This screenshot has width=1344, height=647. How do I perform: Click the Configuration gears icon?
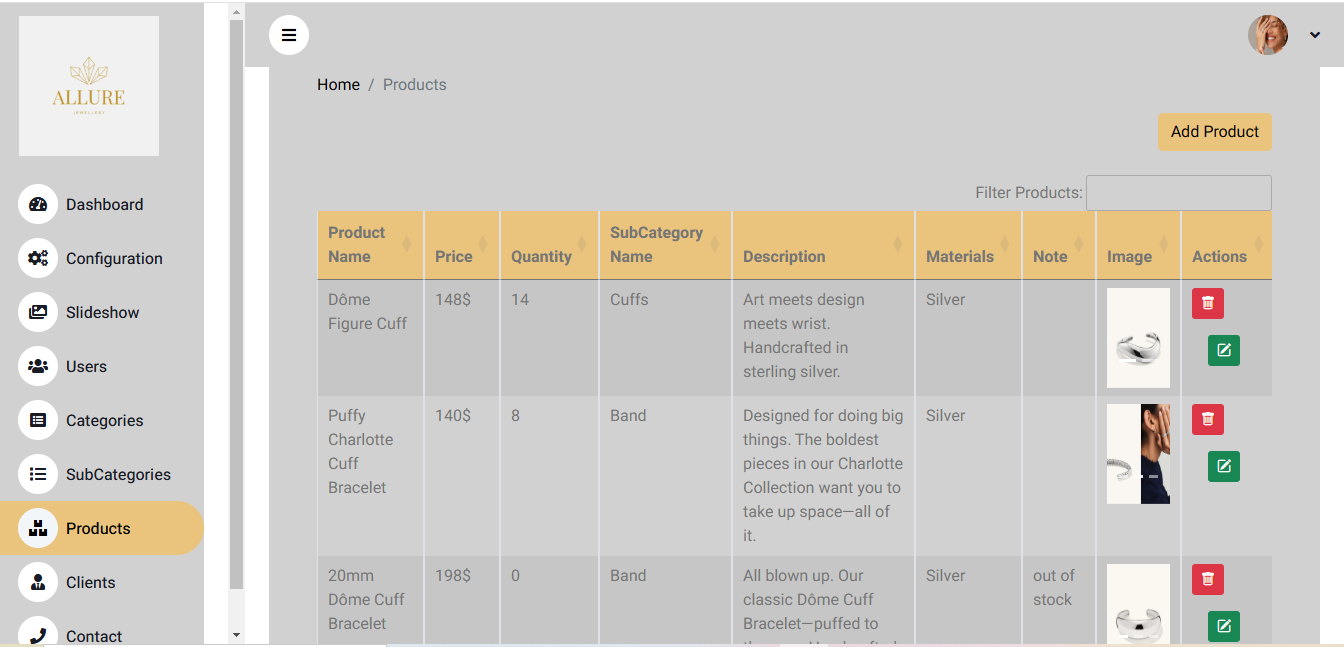38,258
